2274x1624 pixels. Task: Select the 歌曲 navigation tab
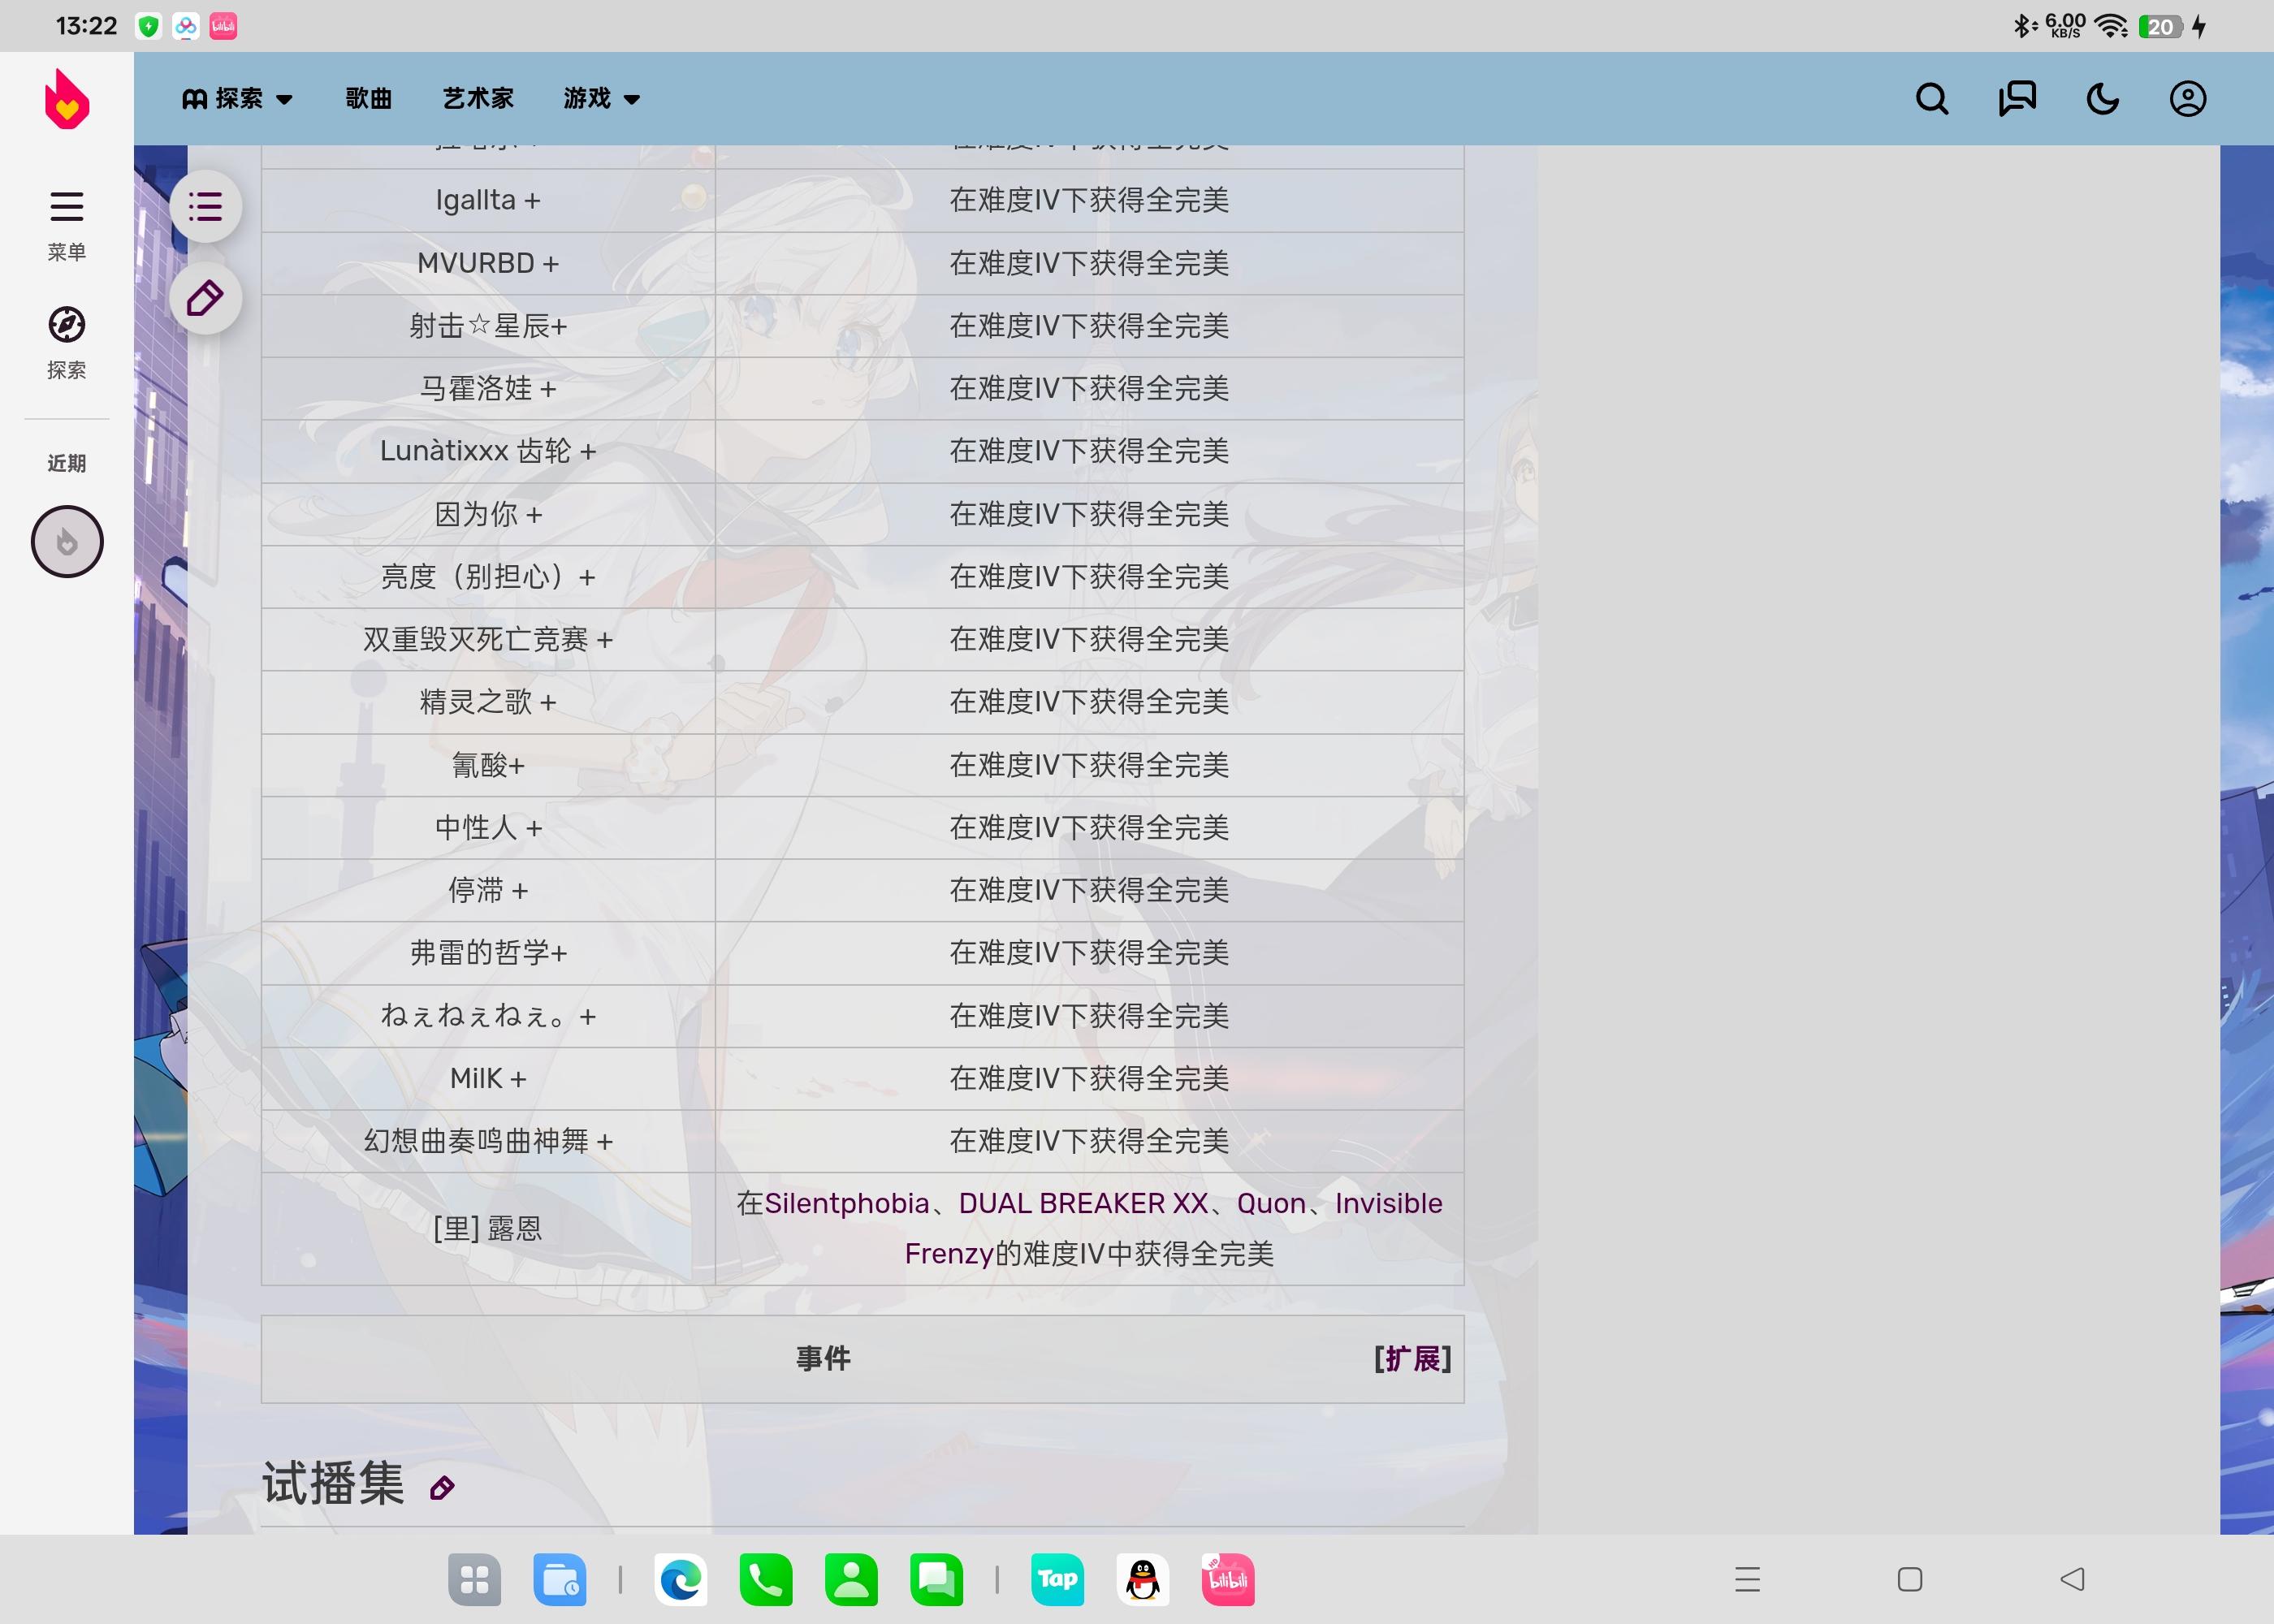coord(368,99)
